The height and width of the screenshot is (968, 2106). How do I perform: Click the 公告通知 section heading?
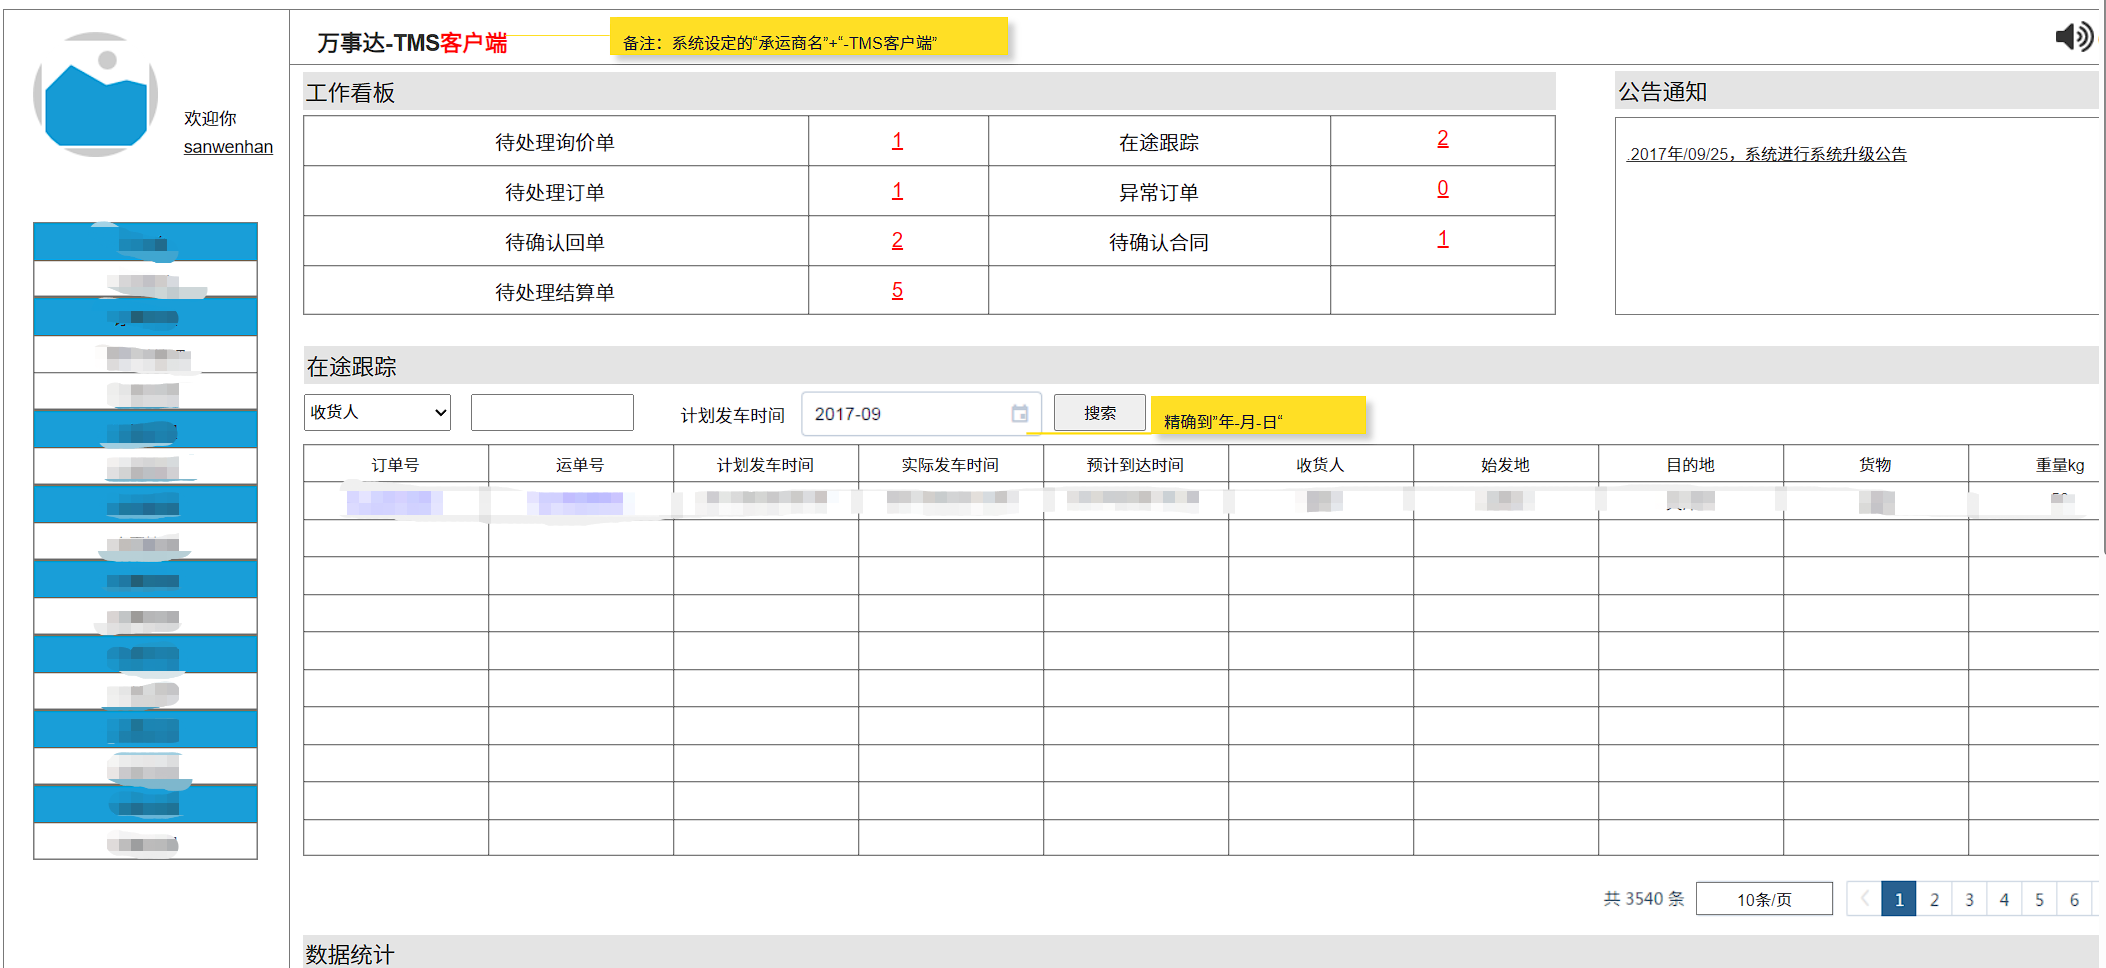pyautogui.click(x=1663, y=92)
